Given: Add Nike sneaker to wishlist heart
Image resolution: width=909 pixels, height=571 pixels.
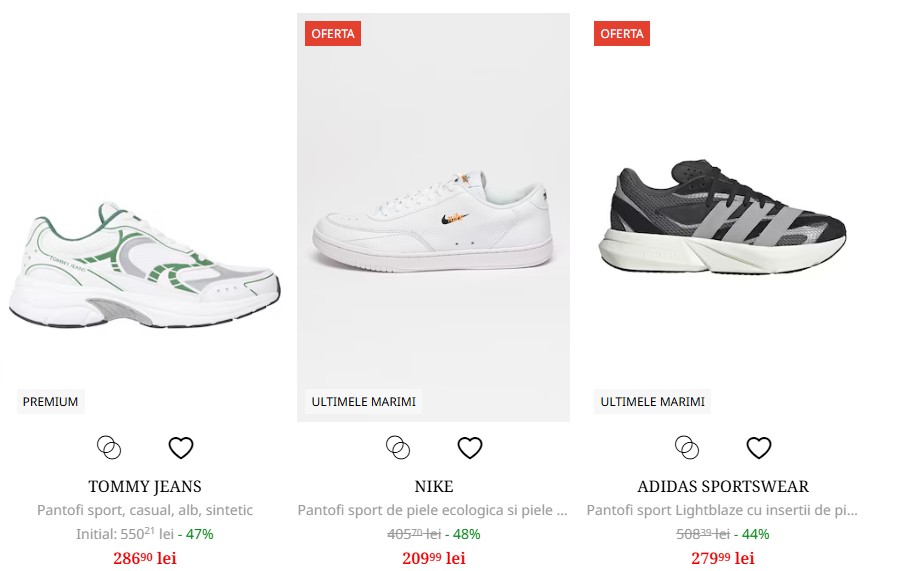Looking at the screenshot, I should coord(469,447).
